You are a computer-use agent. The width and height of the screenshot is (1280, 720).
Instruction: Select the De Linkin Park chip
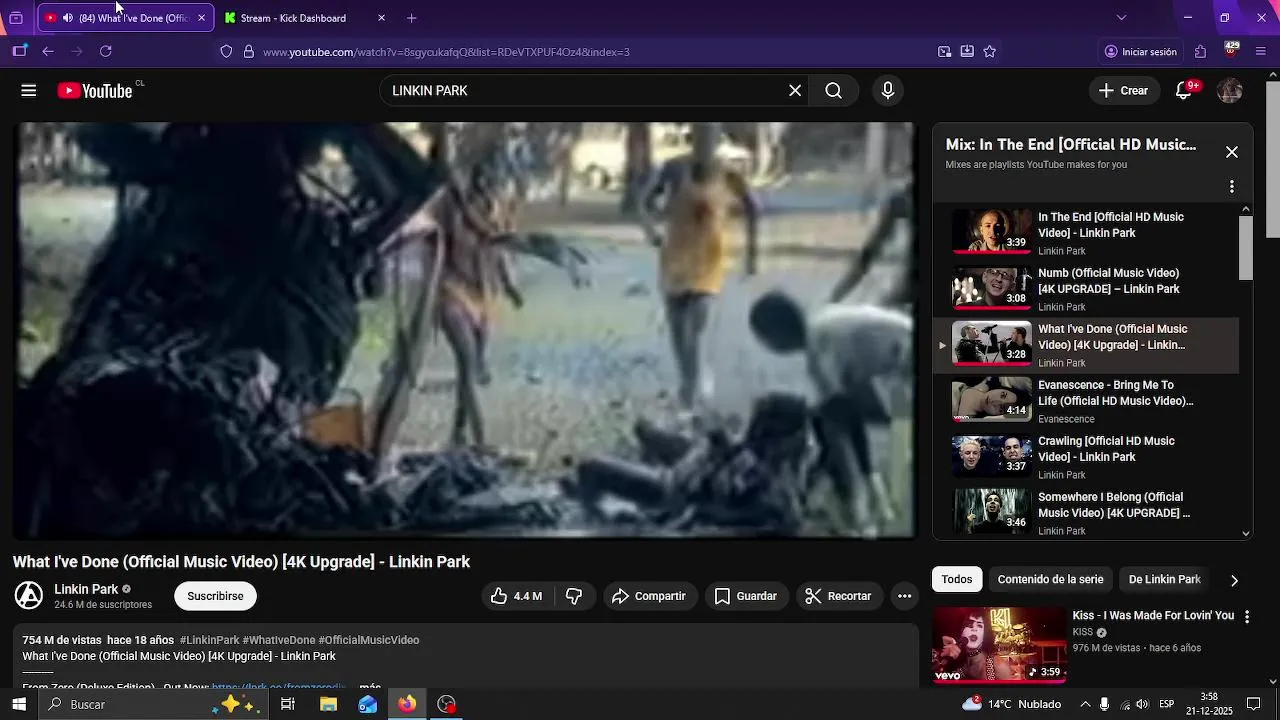coord(1164,580)
